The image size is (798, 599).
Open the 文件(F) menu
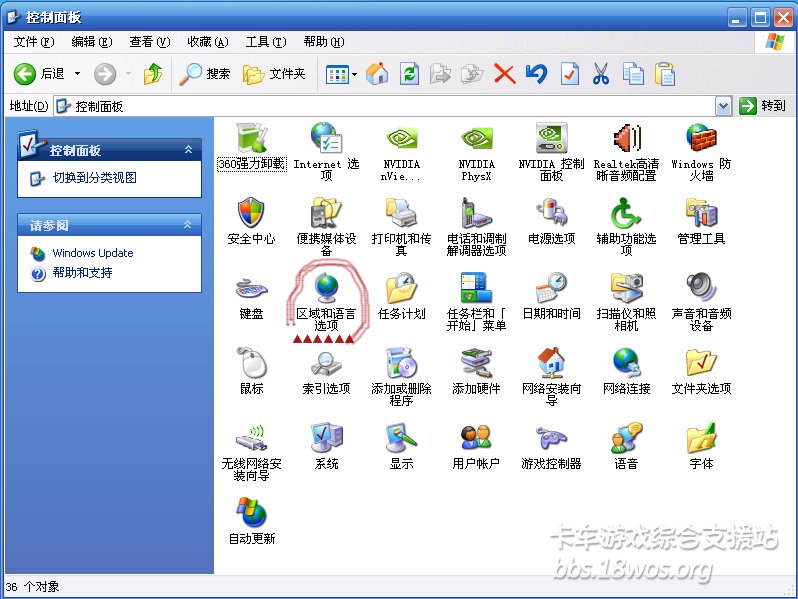point(34,42)
